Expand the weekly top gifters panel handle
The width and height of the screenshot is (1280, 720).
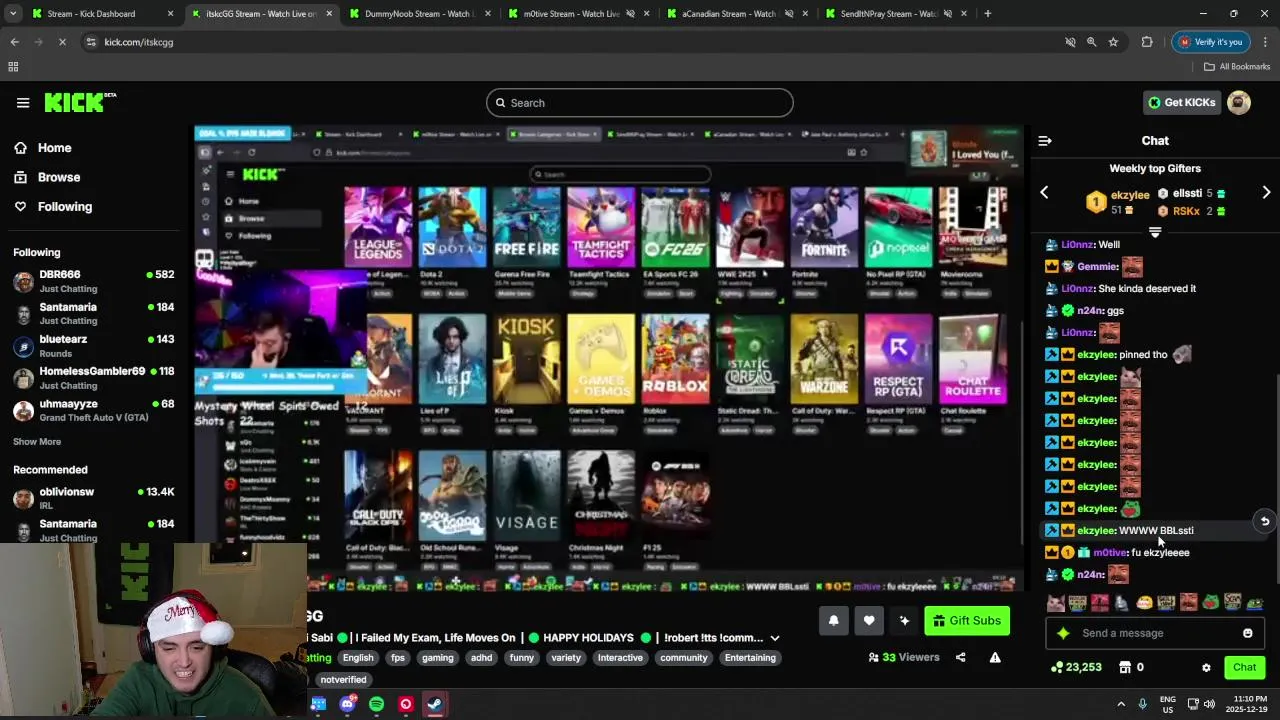coord(1155,232)
